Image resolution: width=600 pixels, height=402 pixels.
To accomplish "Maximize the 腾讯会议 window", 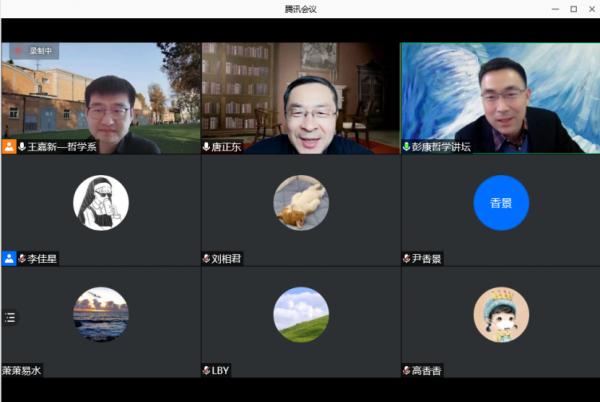I will click(573, 9).
